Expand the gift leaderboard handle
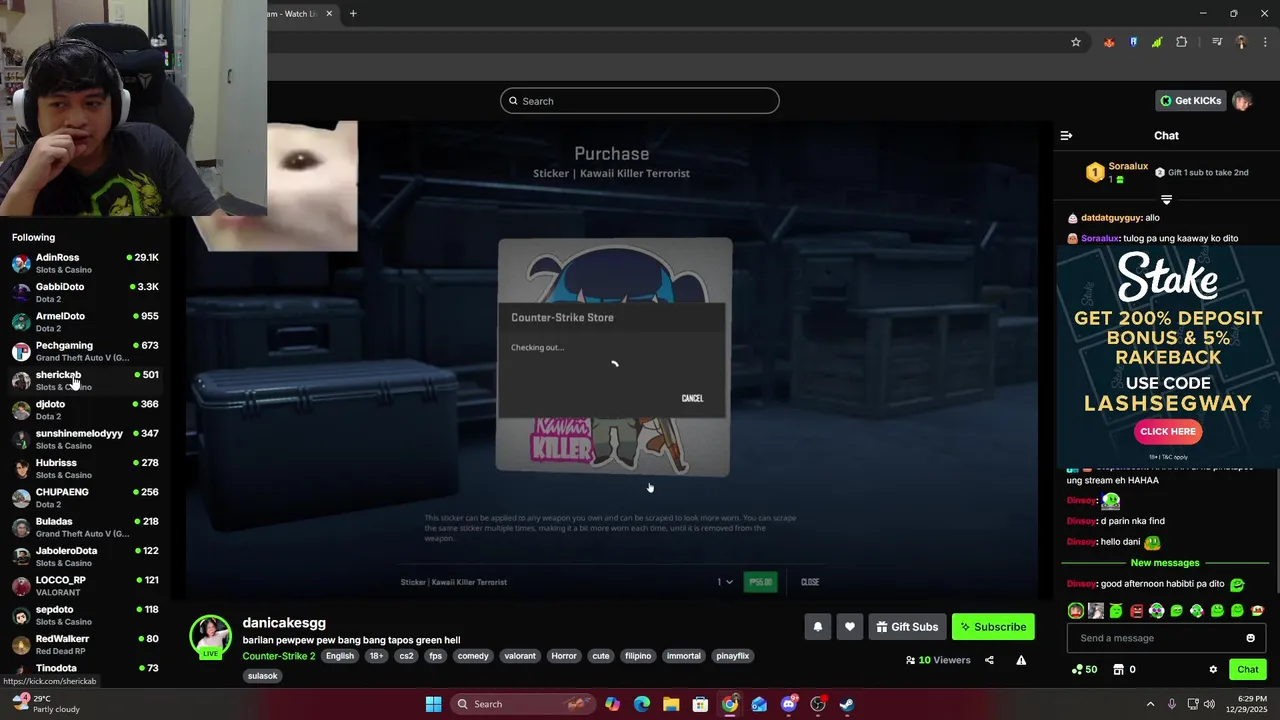The image size is (1280, 720). click(x=1166, y=199)
